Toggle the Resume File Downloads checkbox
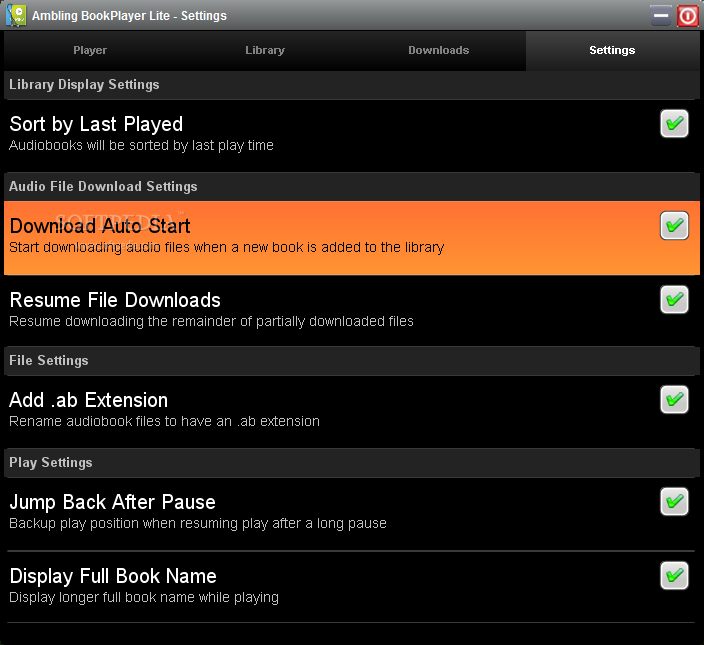This screenshot has height=645, width=704. coord(674,299)
